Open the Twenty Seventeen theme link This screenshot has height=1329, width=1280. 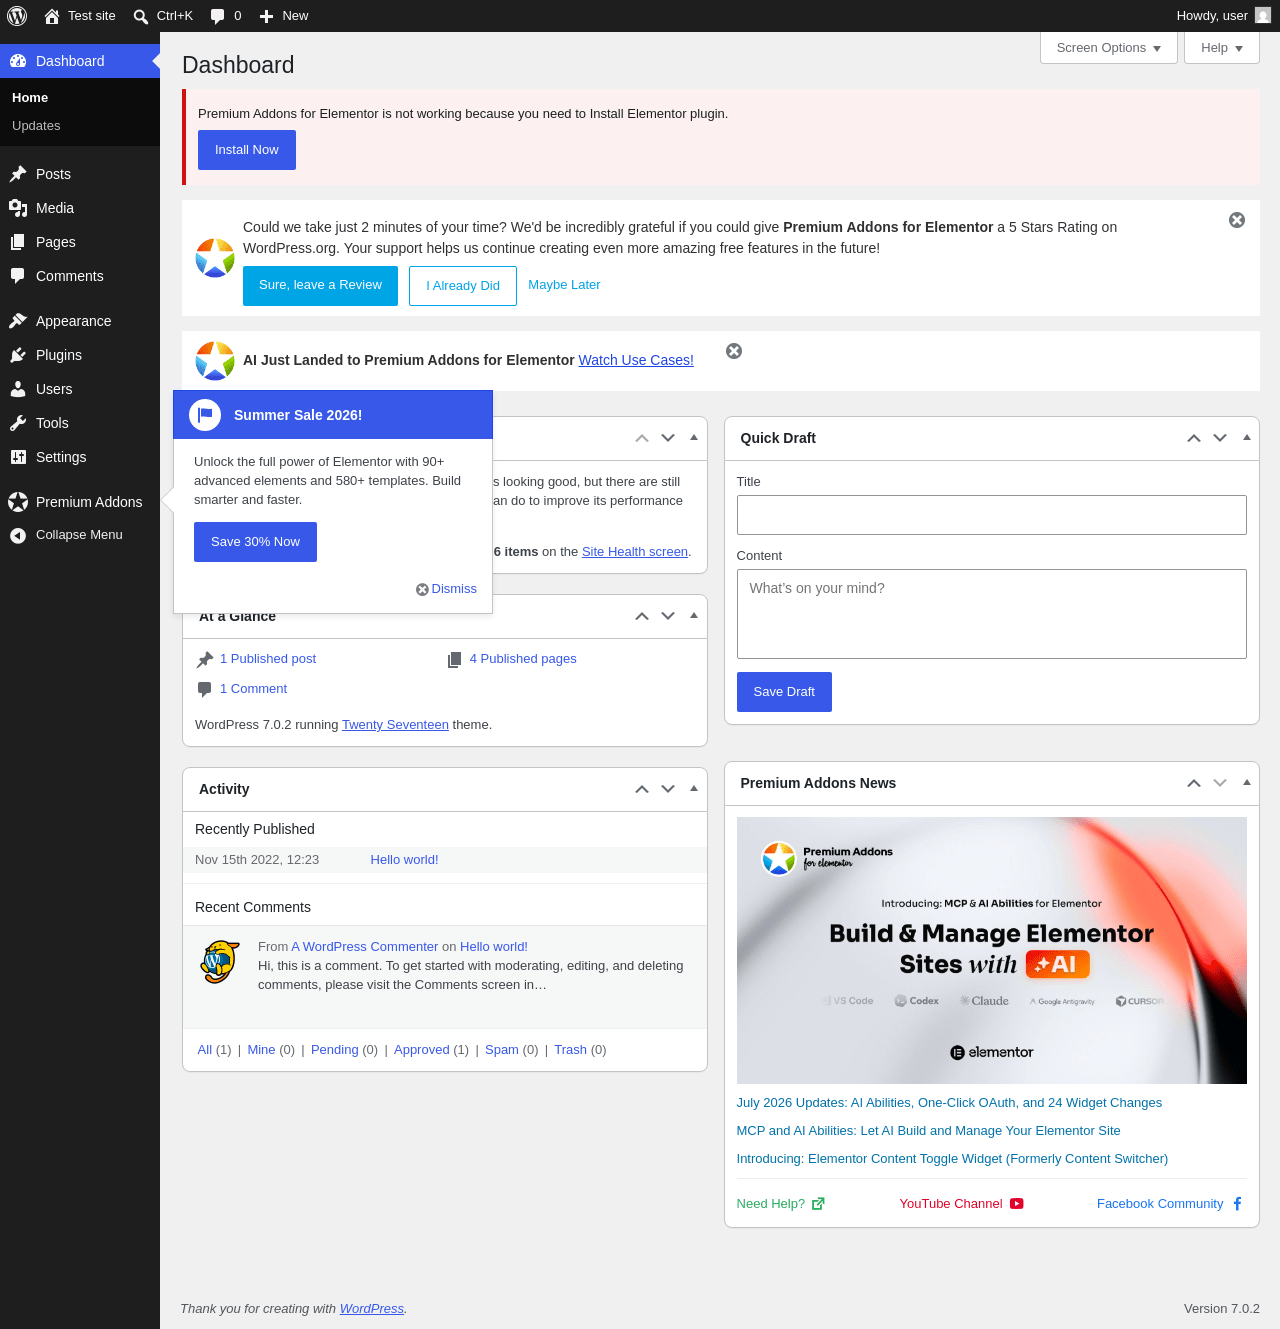395,725
